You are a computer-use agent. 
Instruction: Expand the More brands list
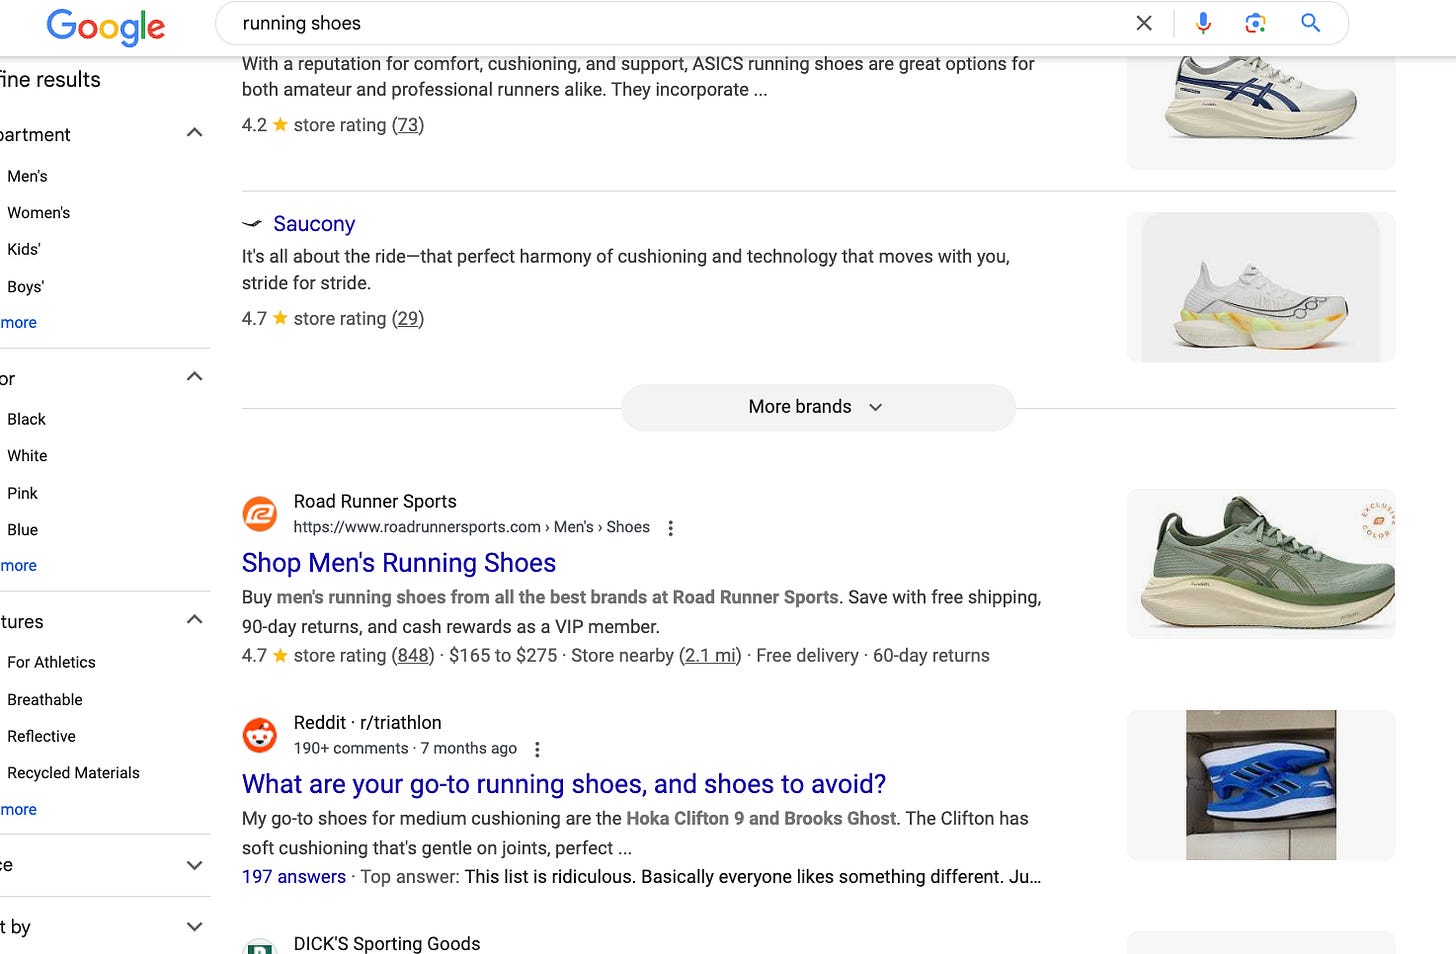pos(818,407)
